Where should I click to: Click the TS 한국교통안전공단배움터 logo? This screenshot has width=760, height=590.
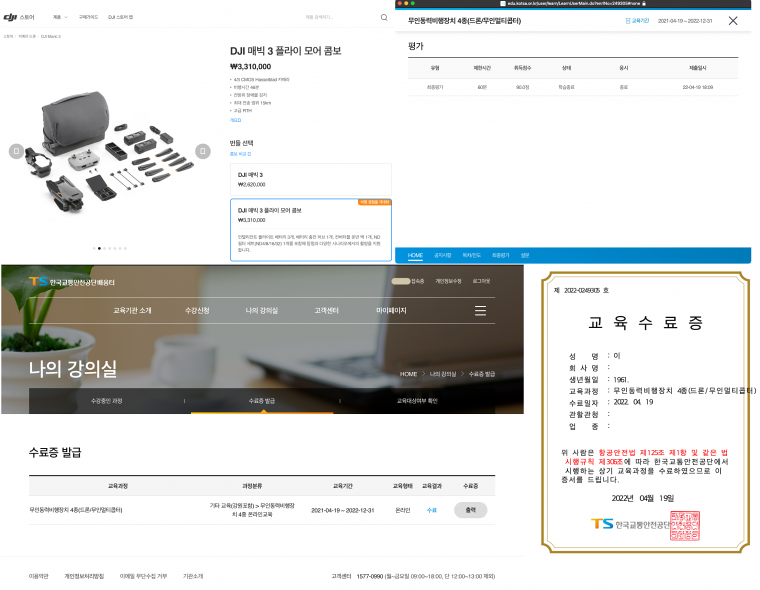click(72, 282)
